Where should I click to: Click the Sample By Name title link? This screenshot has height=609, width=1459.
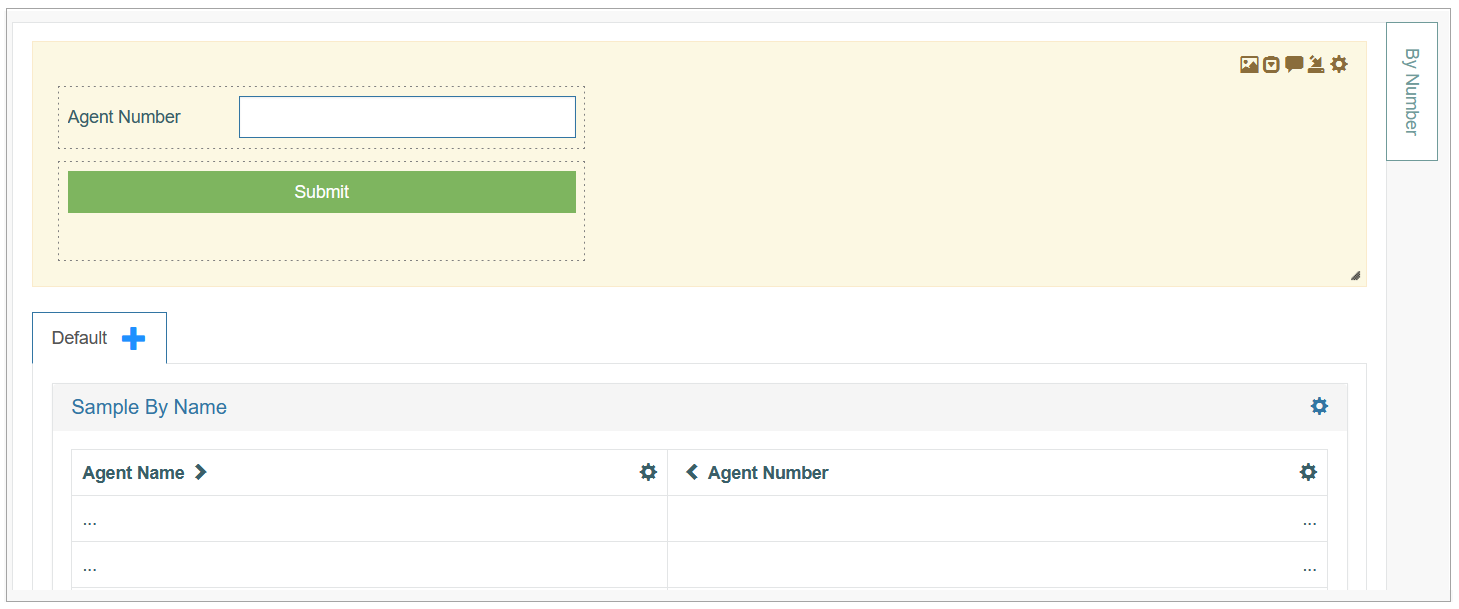click(x=149, y=407)
